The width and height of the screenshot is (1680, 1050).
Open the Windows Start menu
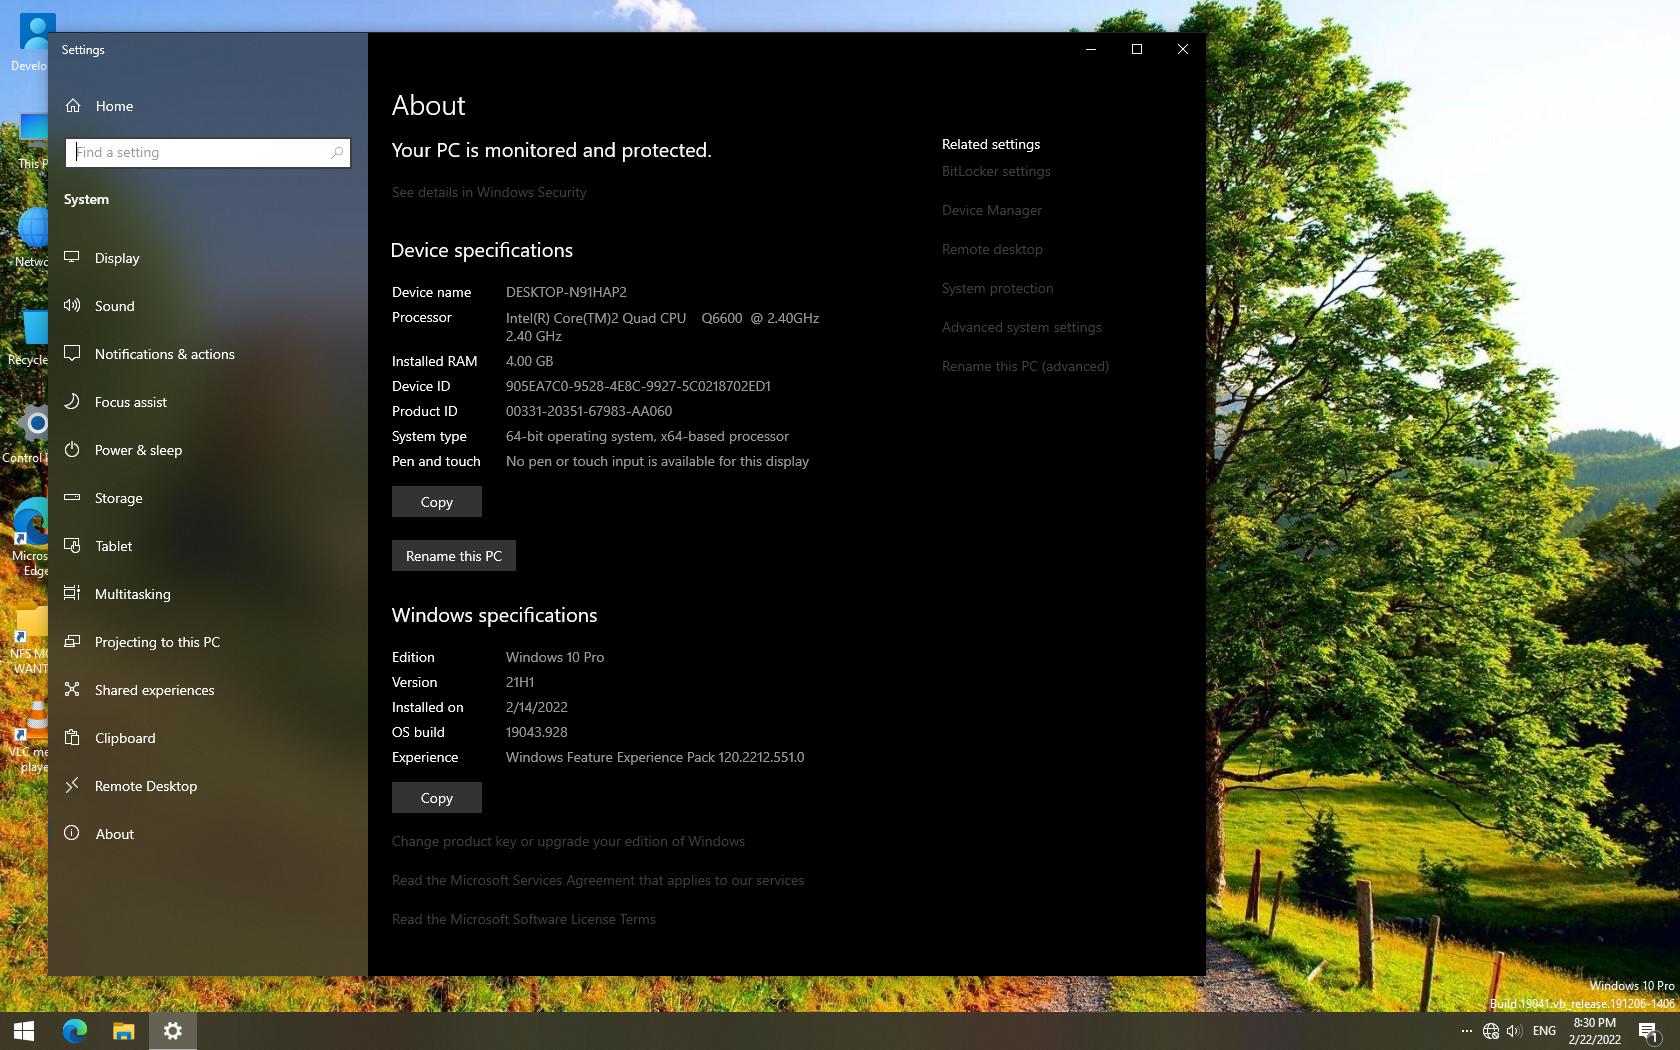coord(24,1031)
